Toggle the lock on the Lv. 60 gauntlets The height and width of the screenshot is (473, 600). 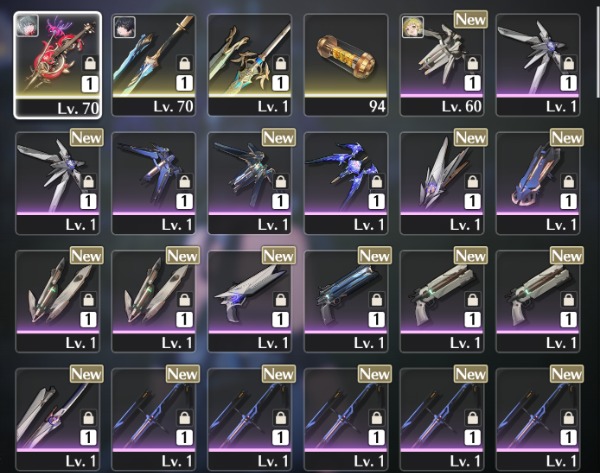[x=473, y=63]
